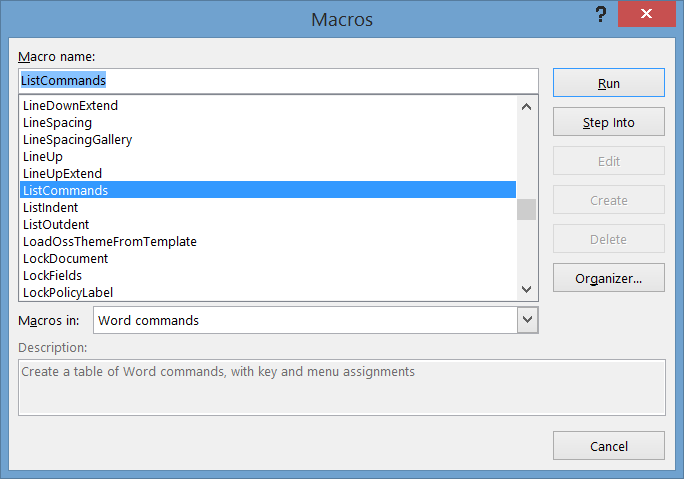Select the LineSpacing macro entry
The width and height of the screenshot is (684, 479).
(x=268, y=122)
